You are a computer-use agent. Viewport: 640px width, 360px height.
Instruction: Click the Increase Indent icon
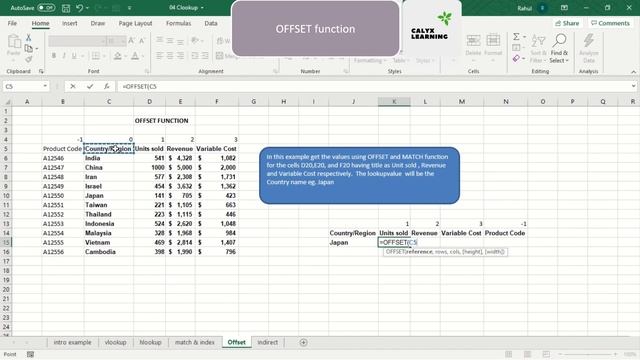pos(205,56)
